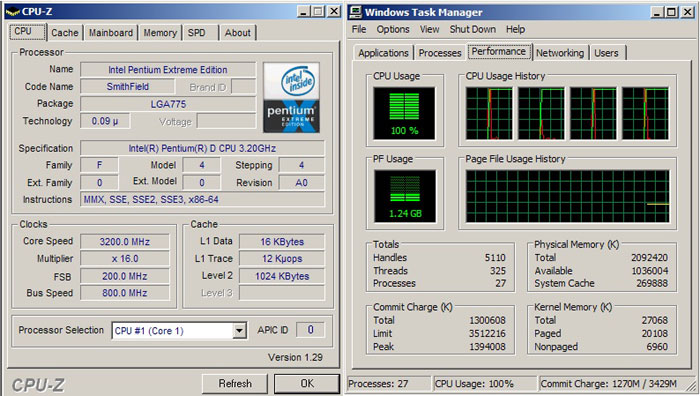Open the File menu in Task Manager
Image resolution: width=700 pixels, height=396 pixels.
click(x=358, y=29)
